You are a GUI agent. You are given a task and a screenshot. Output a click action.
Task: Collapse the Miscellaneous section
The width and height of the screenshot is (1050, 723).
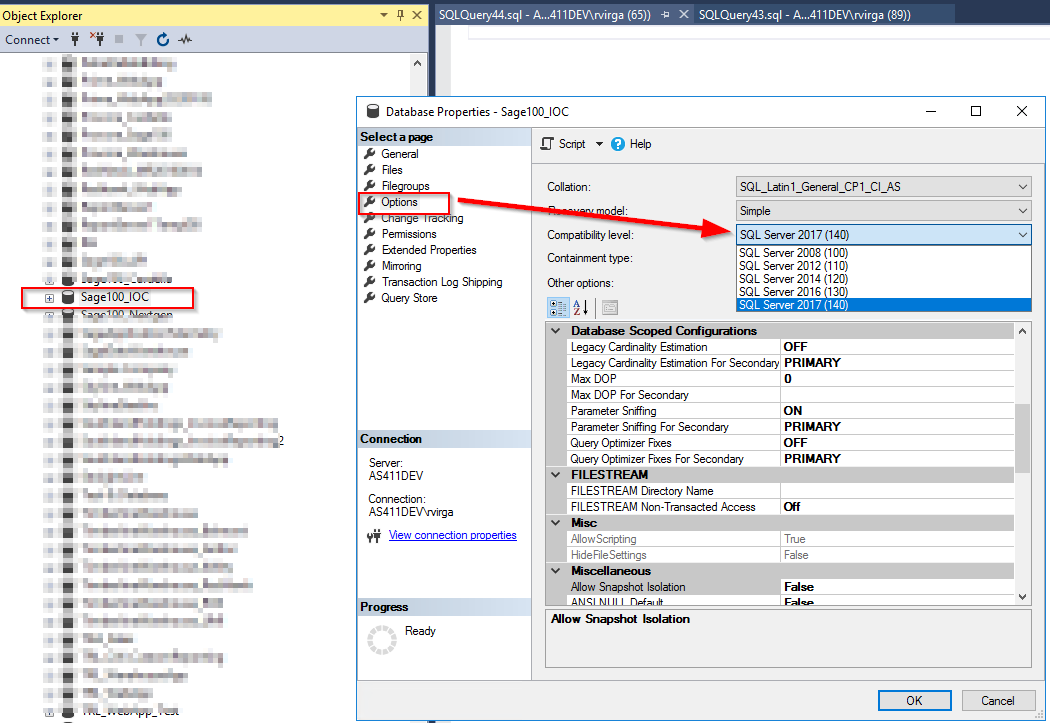click(x=556, y=571)
